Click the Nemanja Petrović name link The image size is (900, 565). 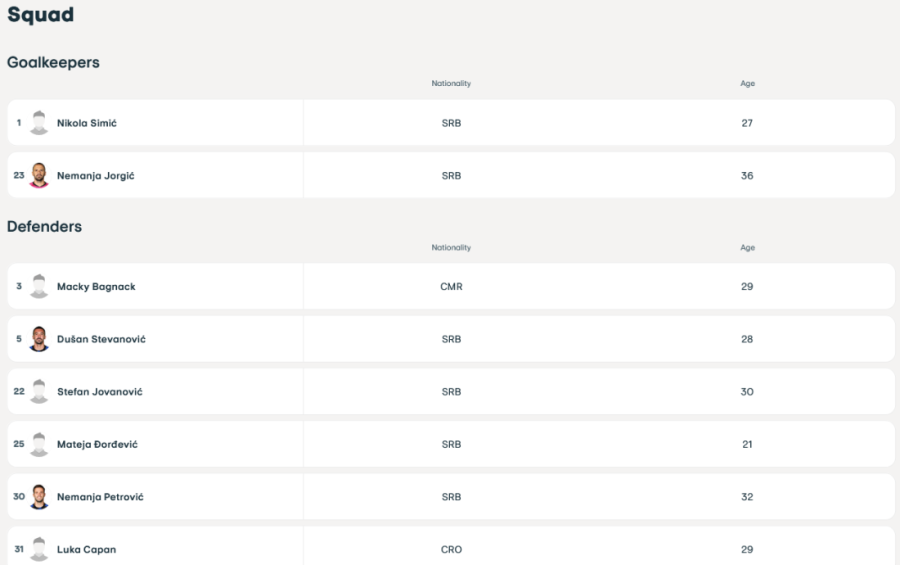(x=100, y=497)
